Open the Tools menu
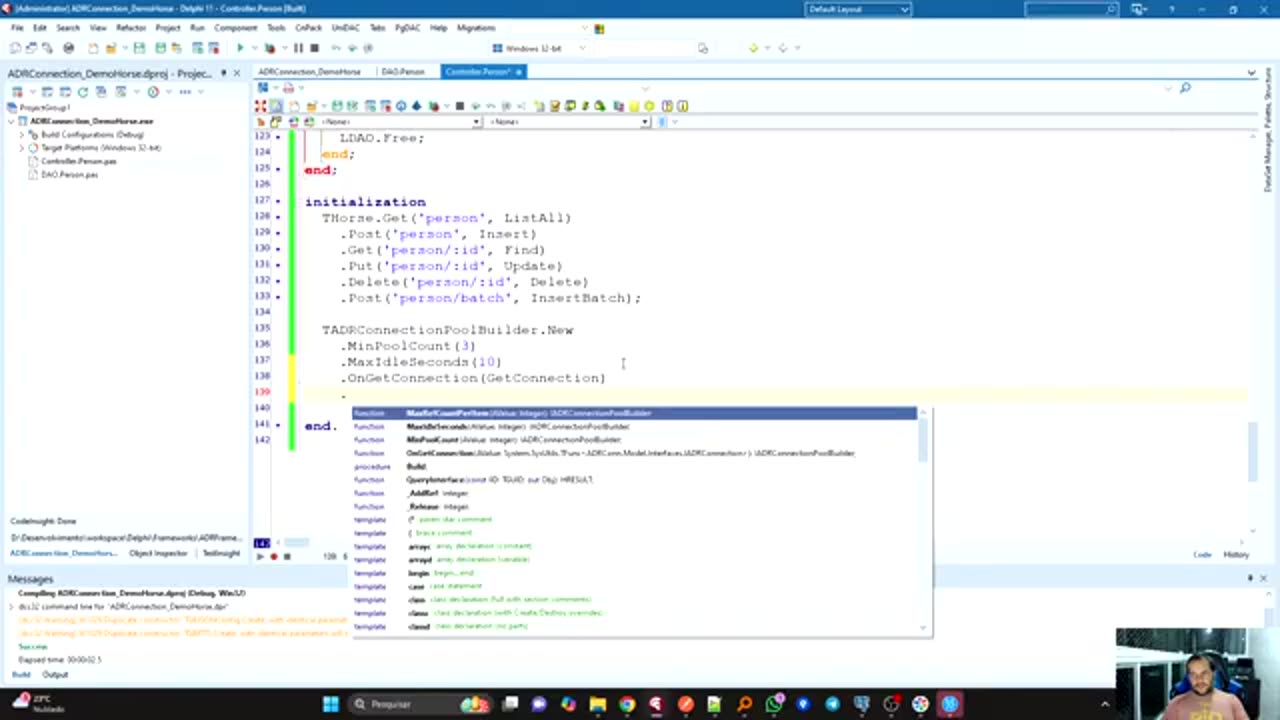 click(x=276, y=28)
